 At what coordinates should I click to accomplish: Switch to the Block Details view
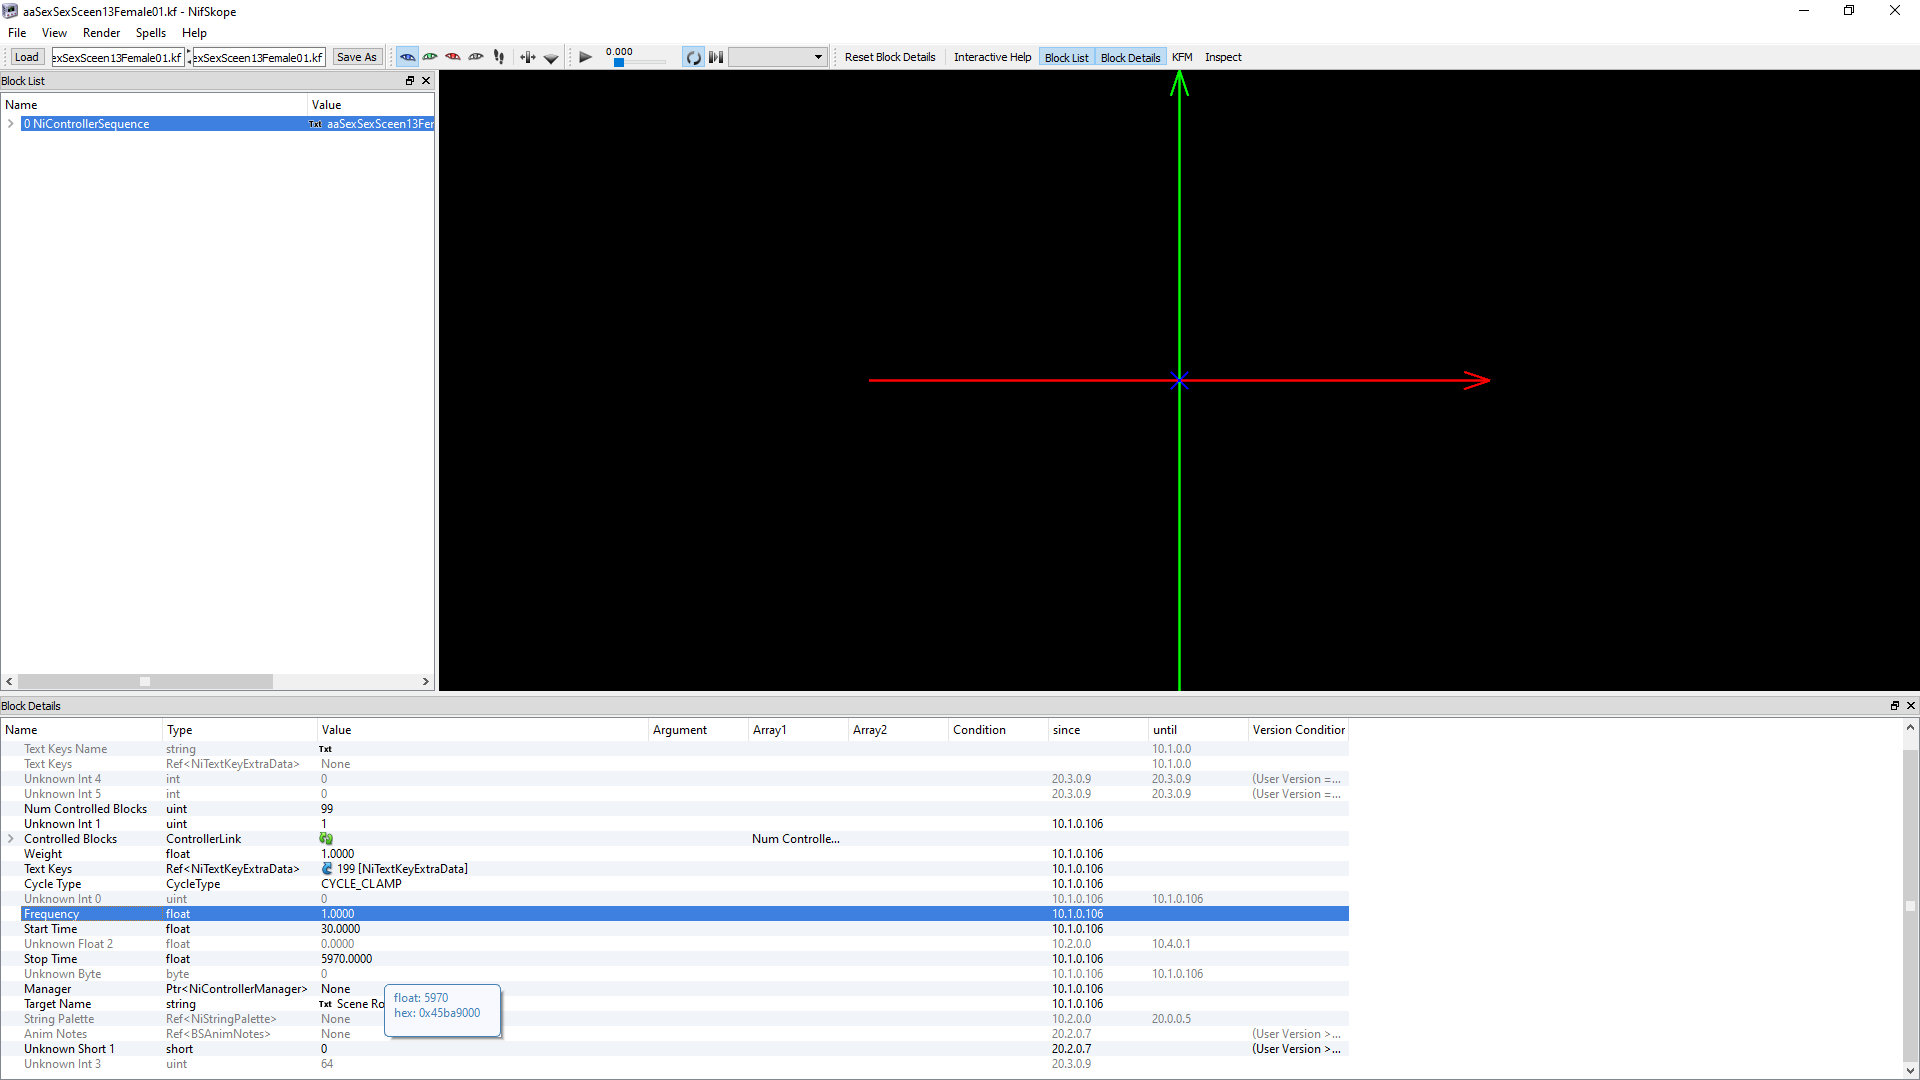1130,57
